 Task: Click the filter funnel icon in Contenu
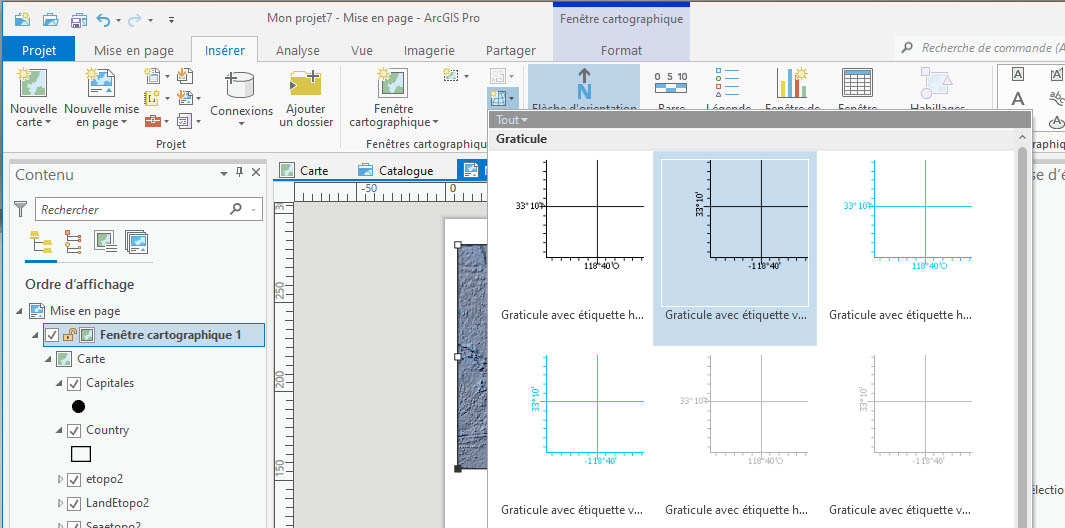(21, 210)
